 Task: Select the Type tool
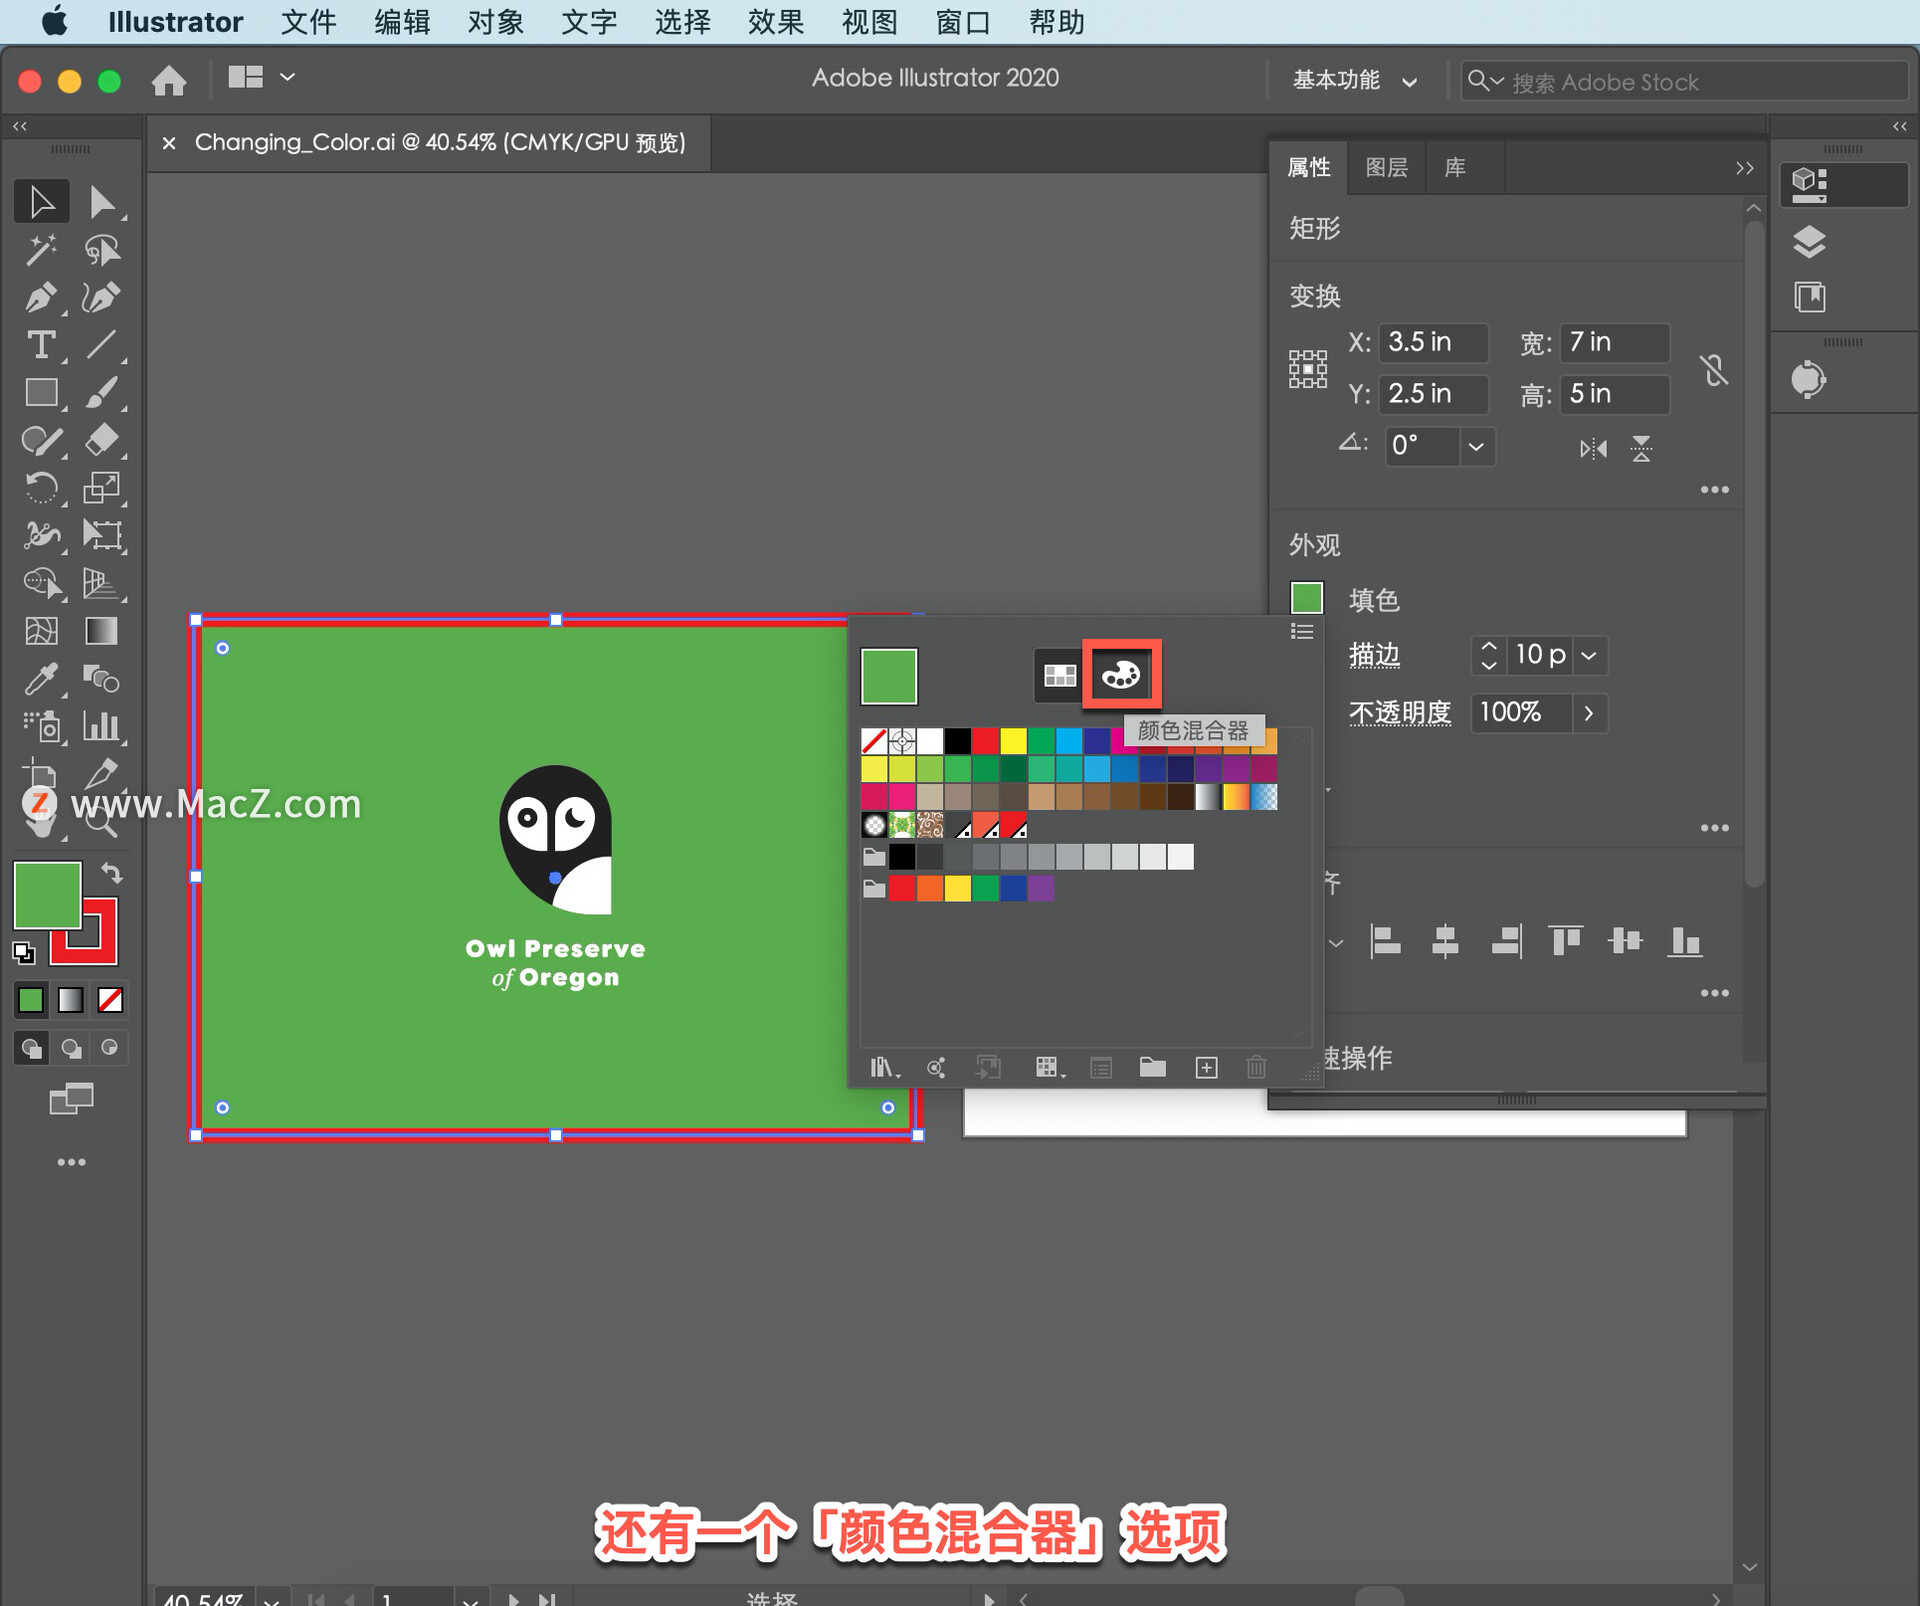click(40, 345)
